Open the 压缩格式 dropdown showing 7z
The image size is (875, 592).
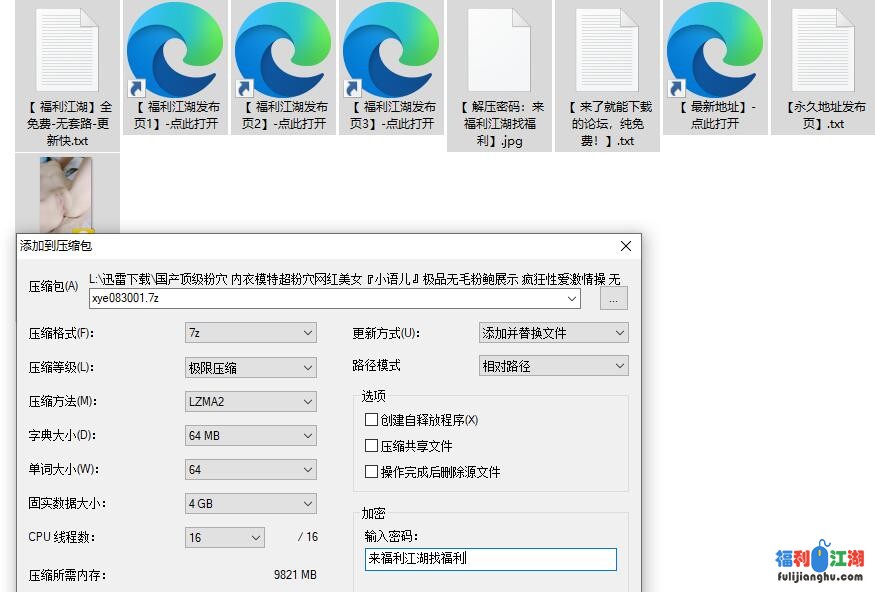pyautogui.click(x=251, y=333)
